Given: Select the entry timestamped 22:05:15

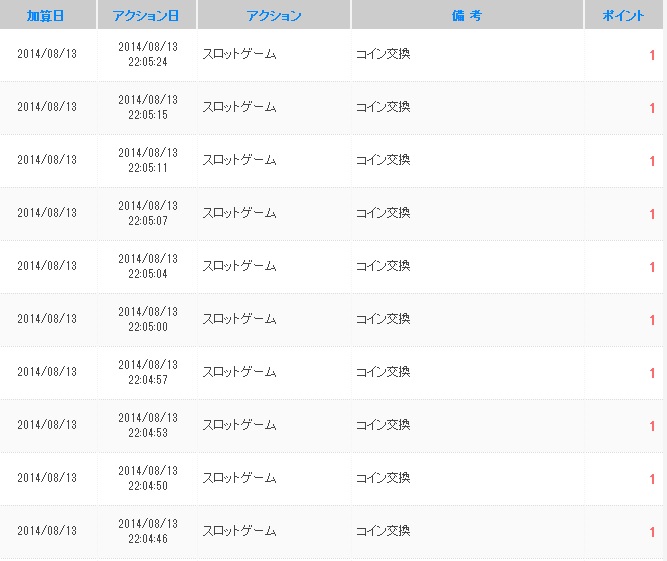Looking at the screenshot, I should click(x=148, y=114).
